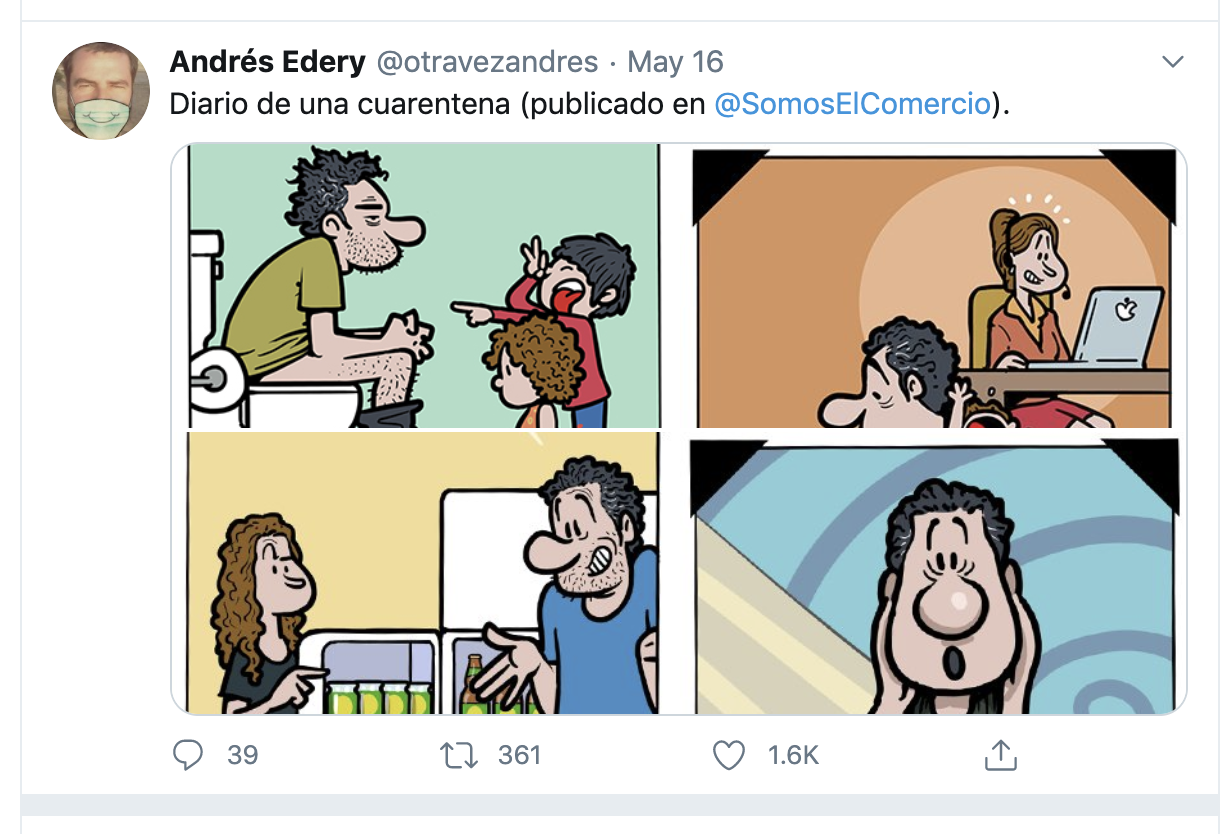Open Andrés Edery's profile picture
The width and height of the screenshot is (1224, 834).
(100, 91)
